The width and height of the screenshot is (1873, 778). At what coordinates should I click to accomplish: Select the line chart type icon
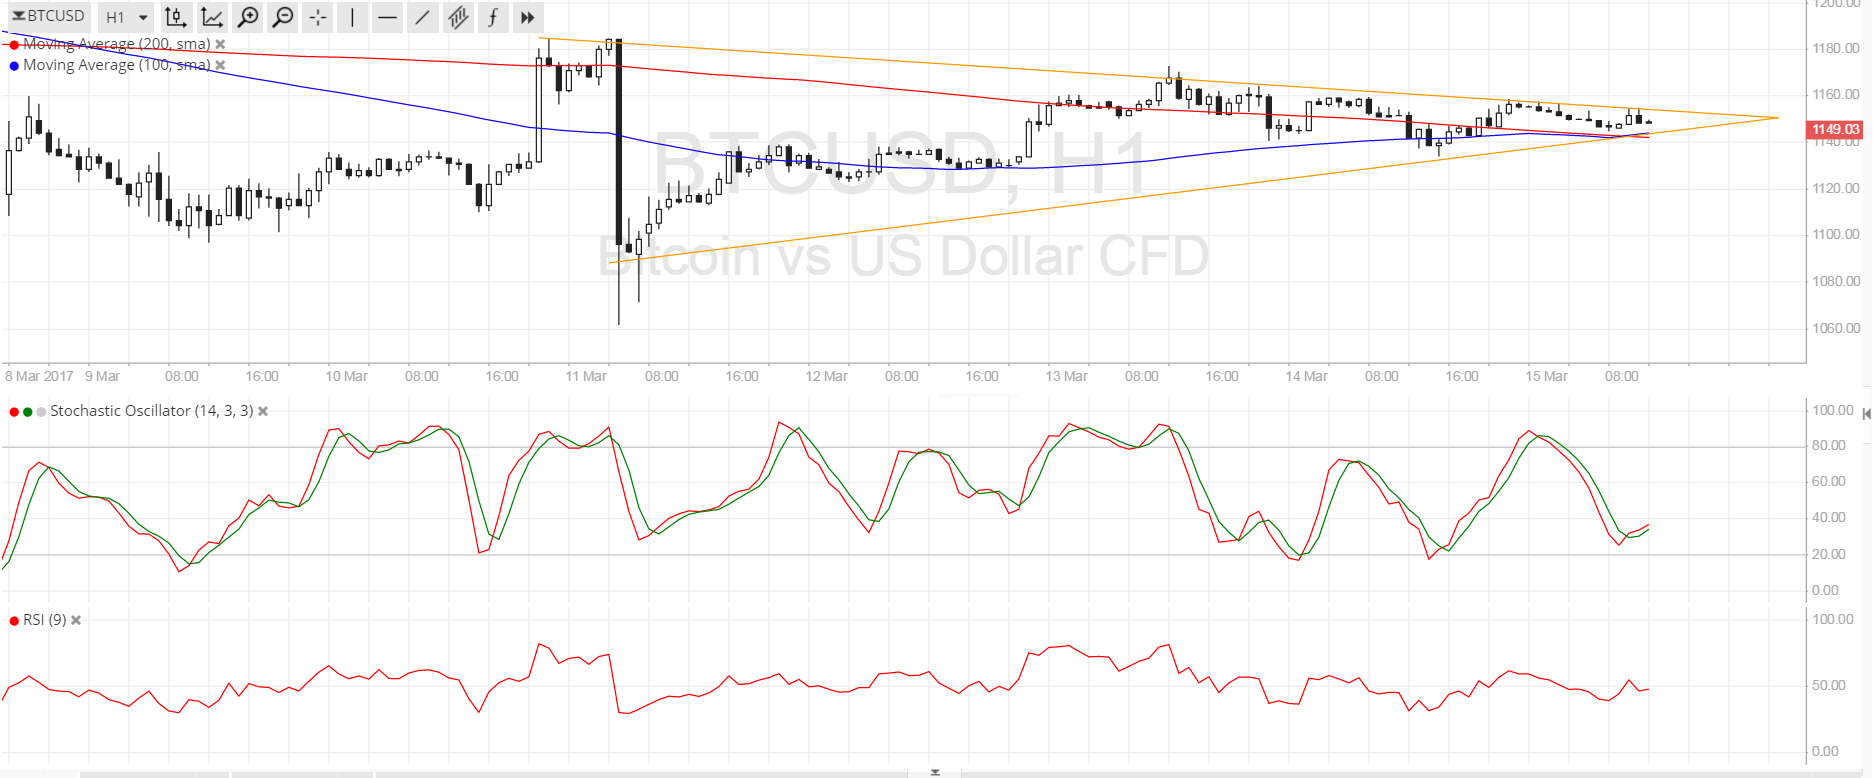pyautogui.click(x=212, y=17)
